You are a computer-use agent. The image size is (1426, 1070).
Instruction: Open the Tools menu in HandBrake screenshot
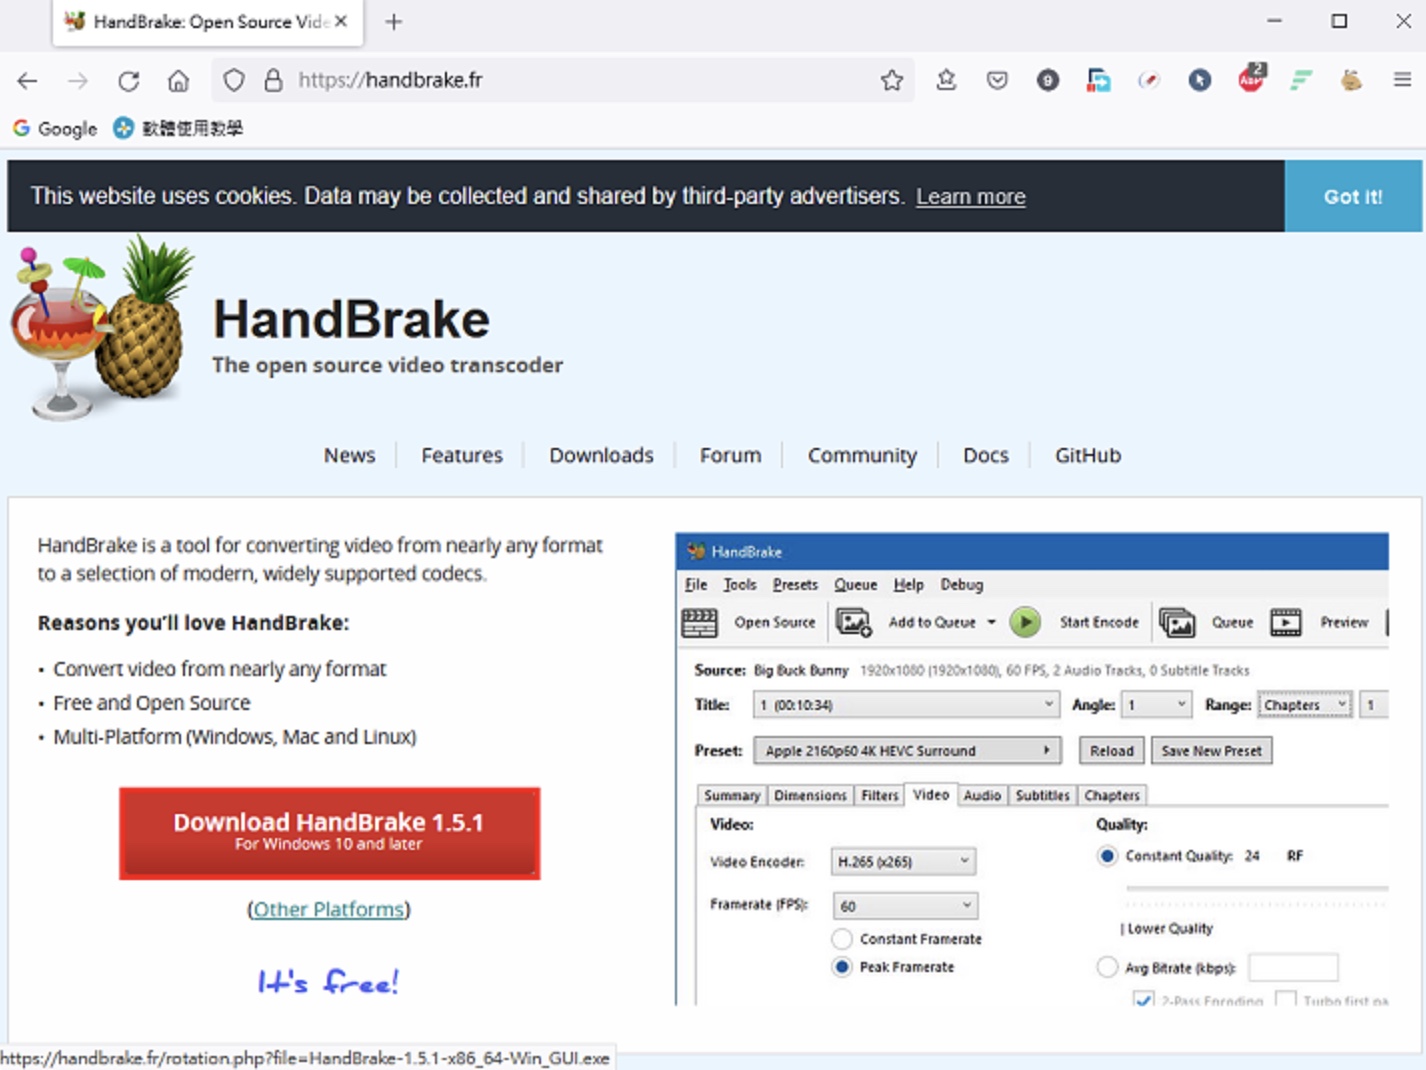(x=740, y=585)
